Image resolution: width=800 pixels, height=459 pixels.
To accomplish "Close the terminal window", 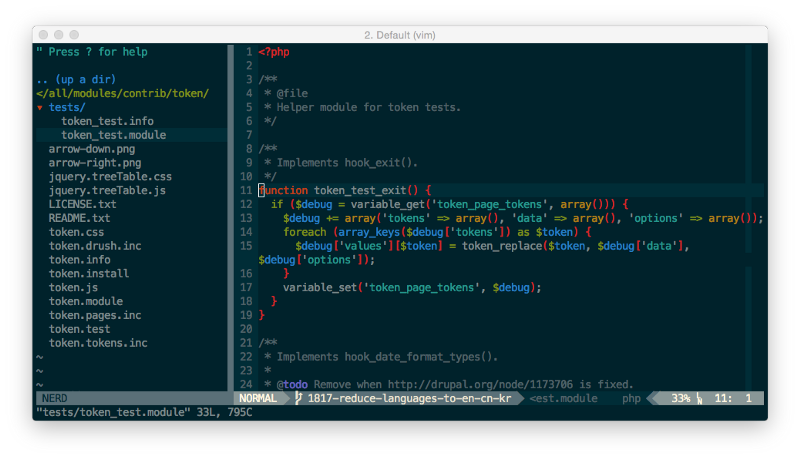I will (x=43, y=35).
